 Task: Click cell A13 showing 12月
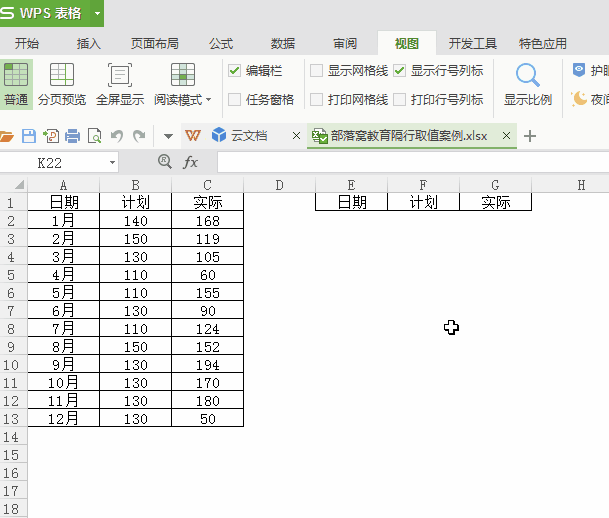(x=63, y=419)
